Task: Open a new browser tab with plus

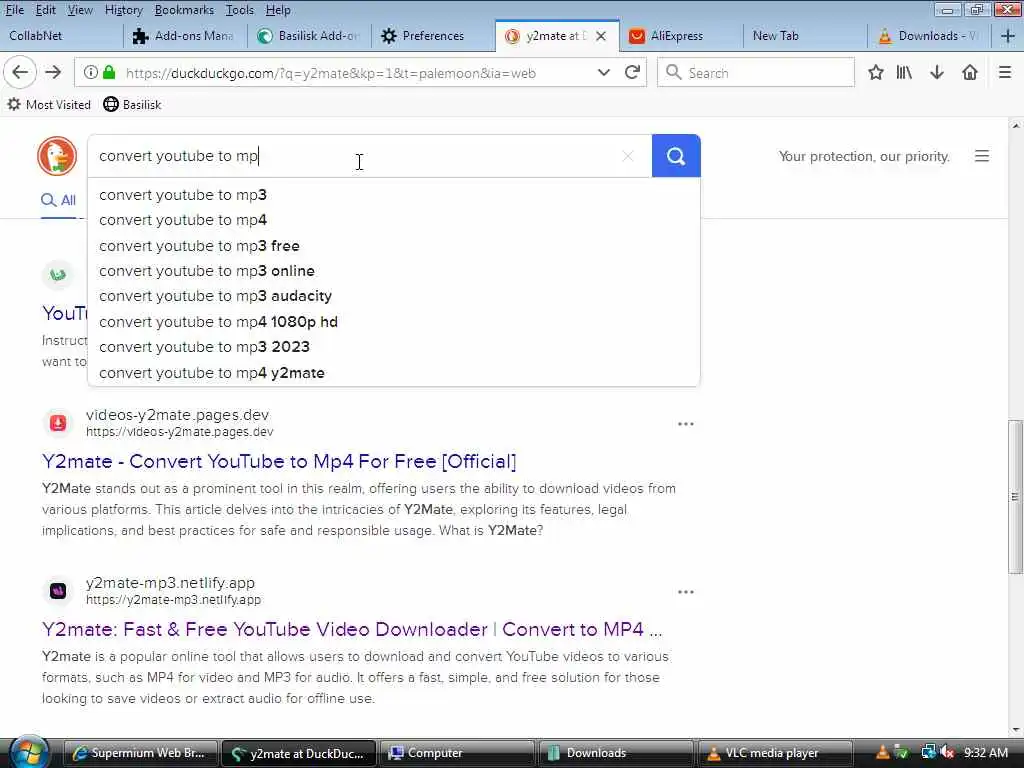Action: 1008,36
